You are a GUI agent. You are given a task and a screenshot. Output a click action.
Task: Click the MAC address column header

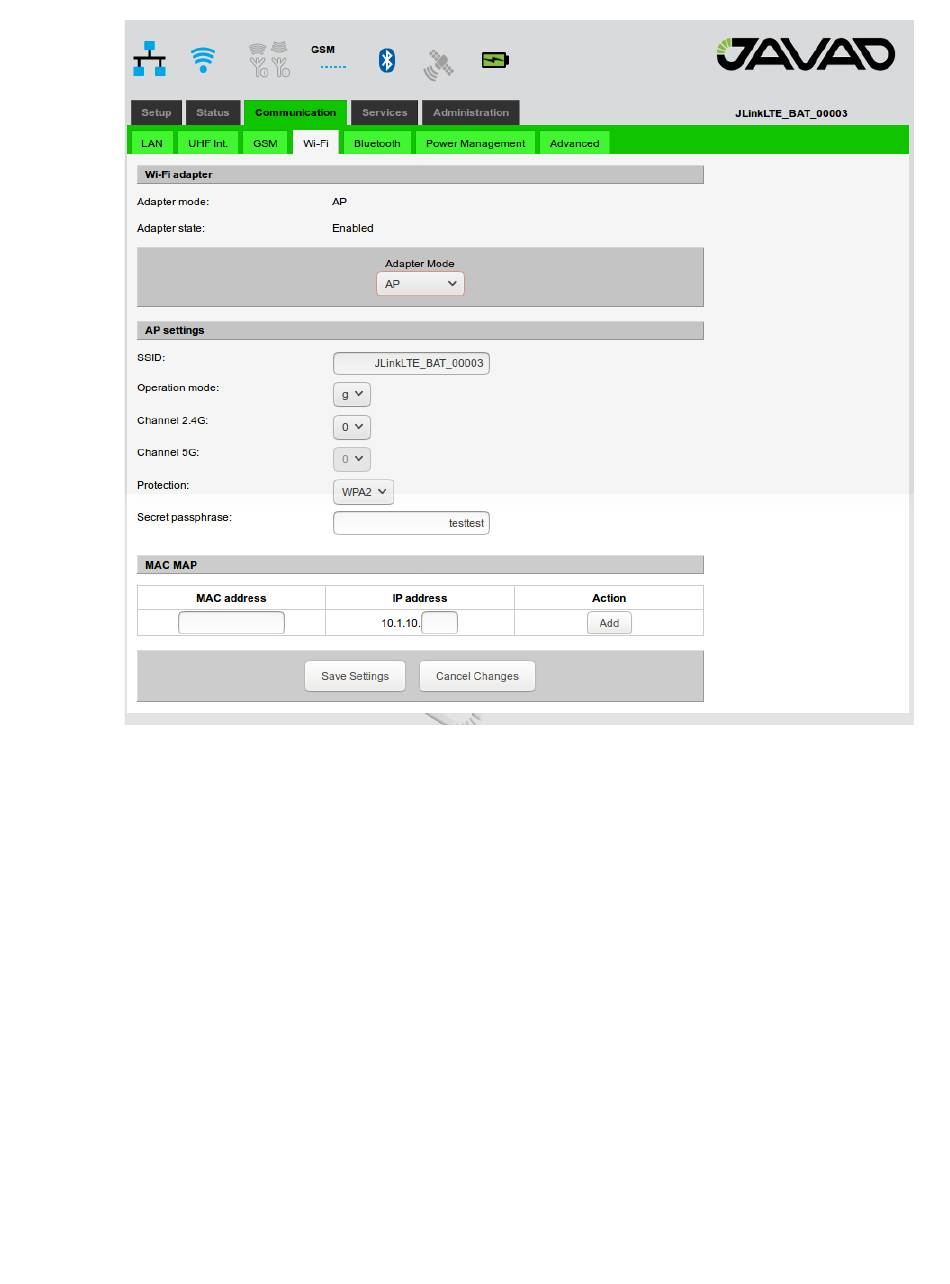point(231,598)
